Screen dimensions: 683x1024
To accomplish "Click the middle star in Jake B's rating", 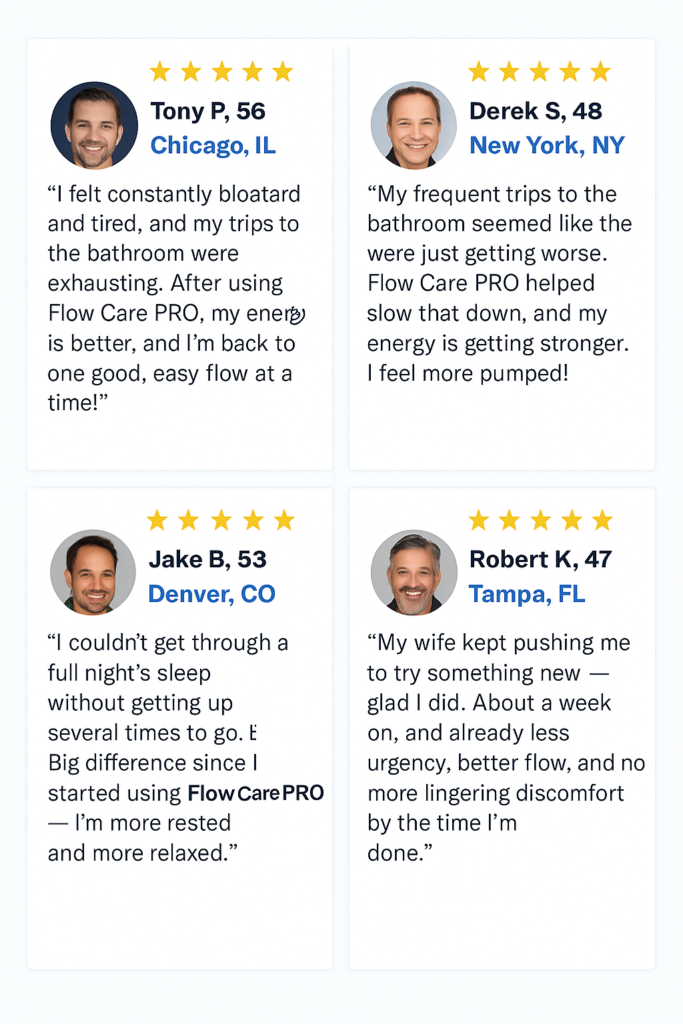I will [x=221, y=520].
